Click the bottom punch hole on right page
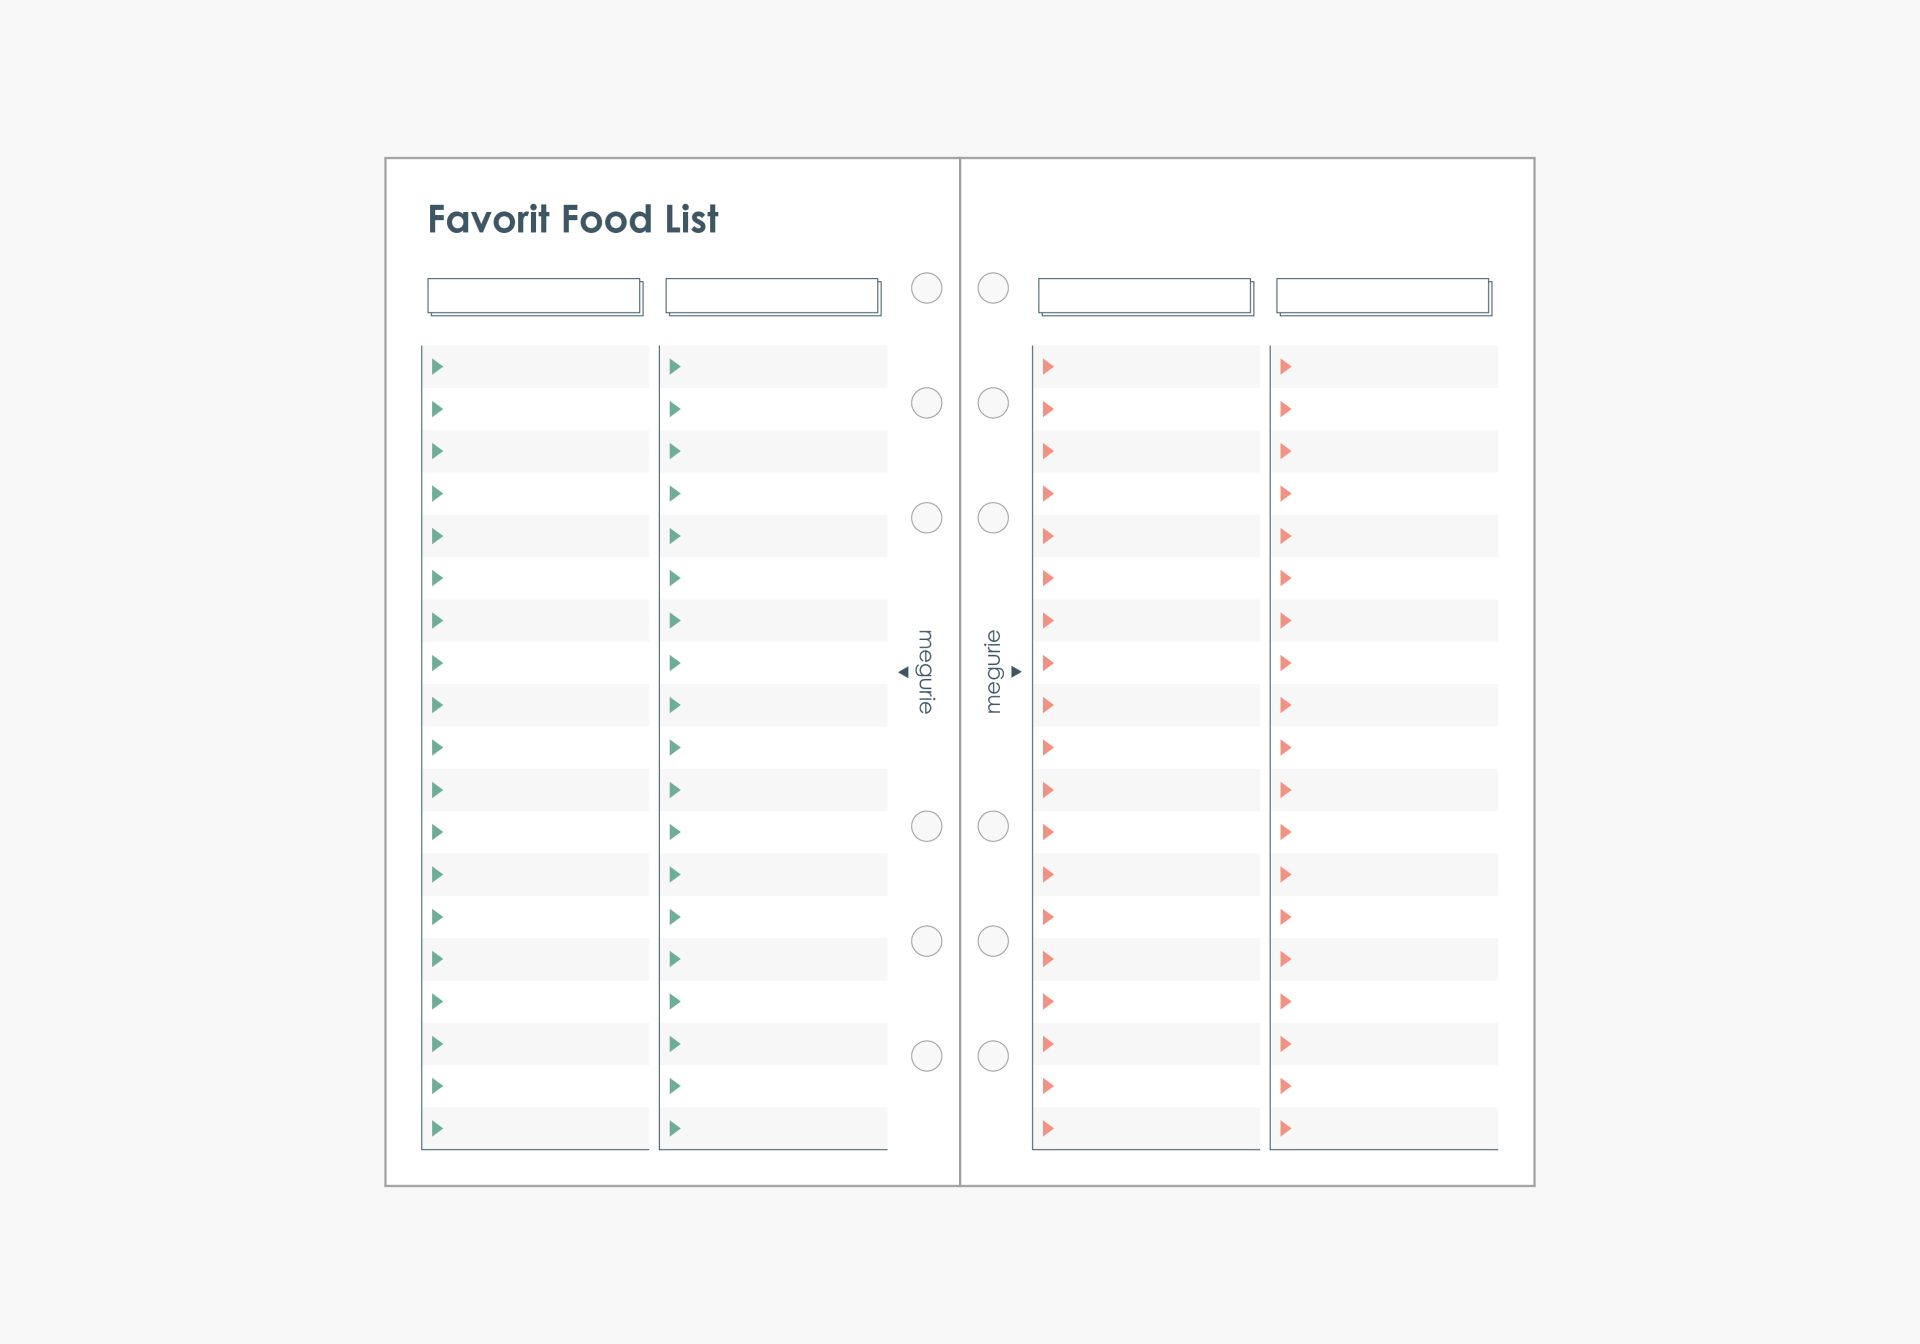 (993, 1056)
